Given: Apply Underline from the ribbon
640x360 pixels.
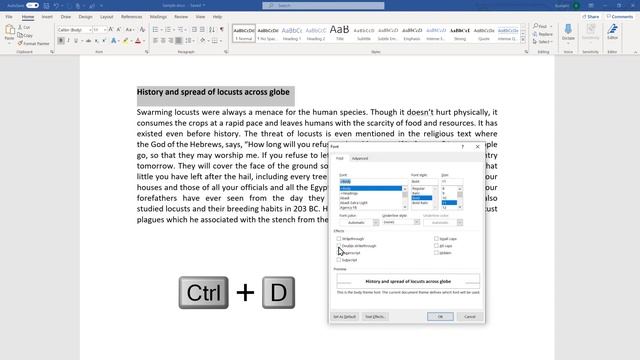Looking at the screenshot, I should (76, 41).
